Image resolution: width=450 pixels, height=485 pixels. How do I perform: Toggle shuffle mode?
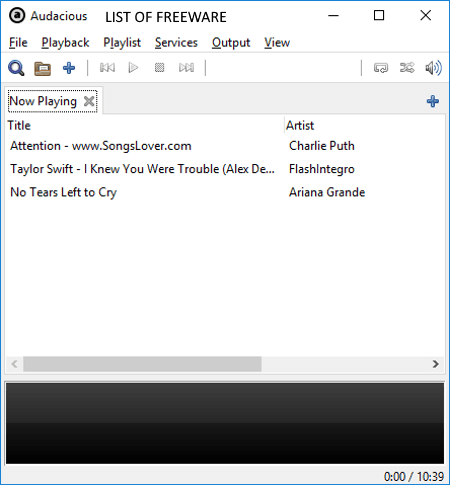(407, 68)
